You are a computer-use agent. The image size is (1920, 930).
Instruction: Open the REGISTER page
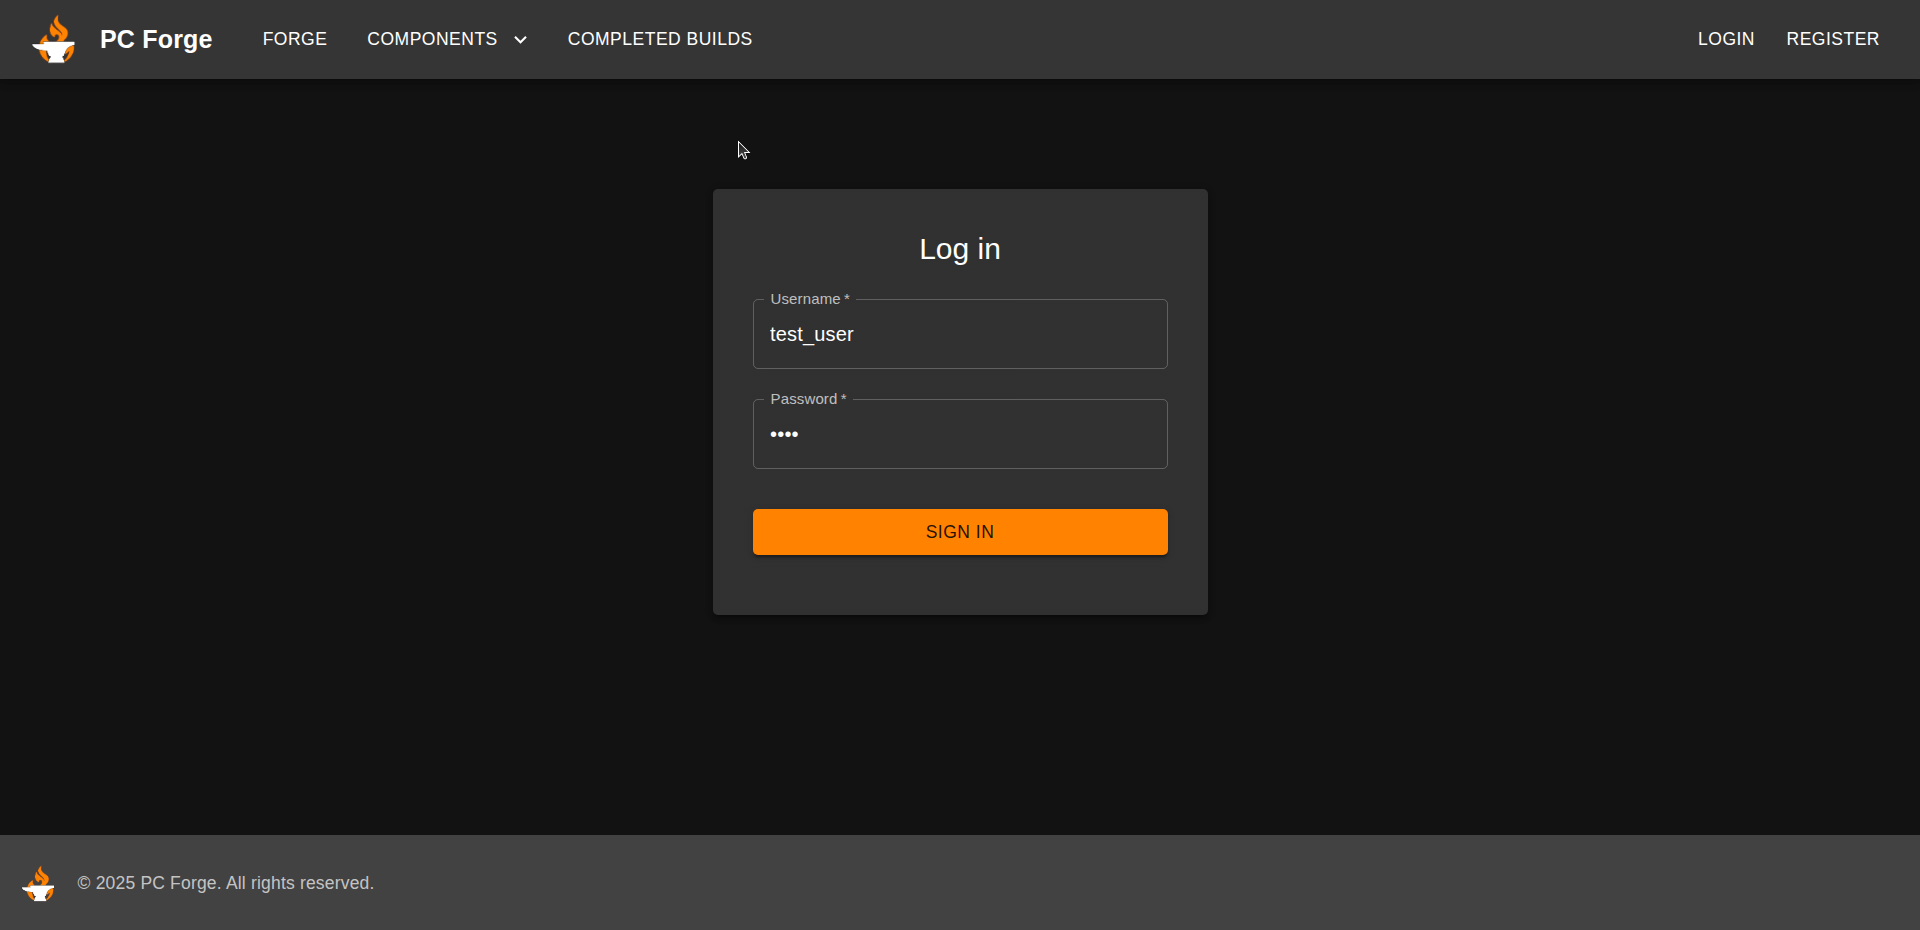1832,39
